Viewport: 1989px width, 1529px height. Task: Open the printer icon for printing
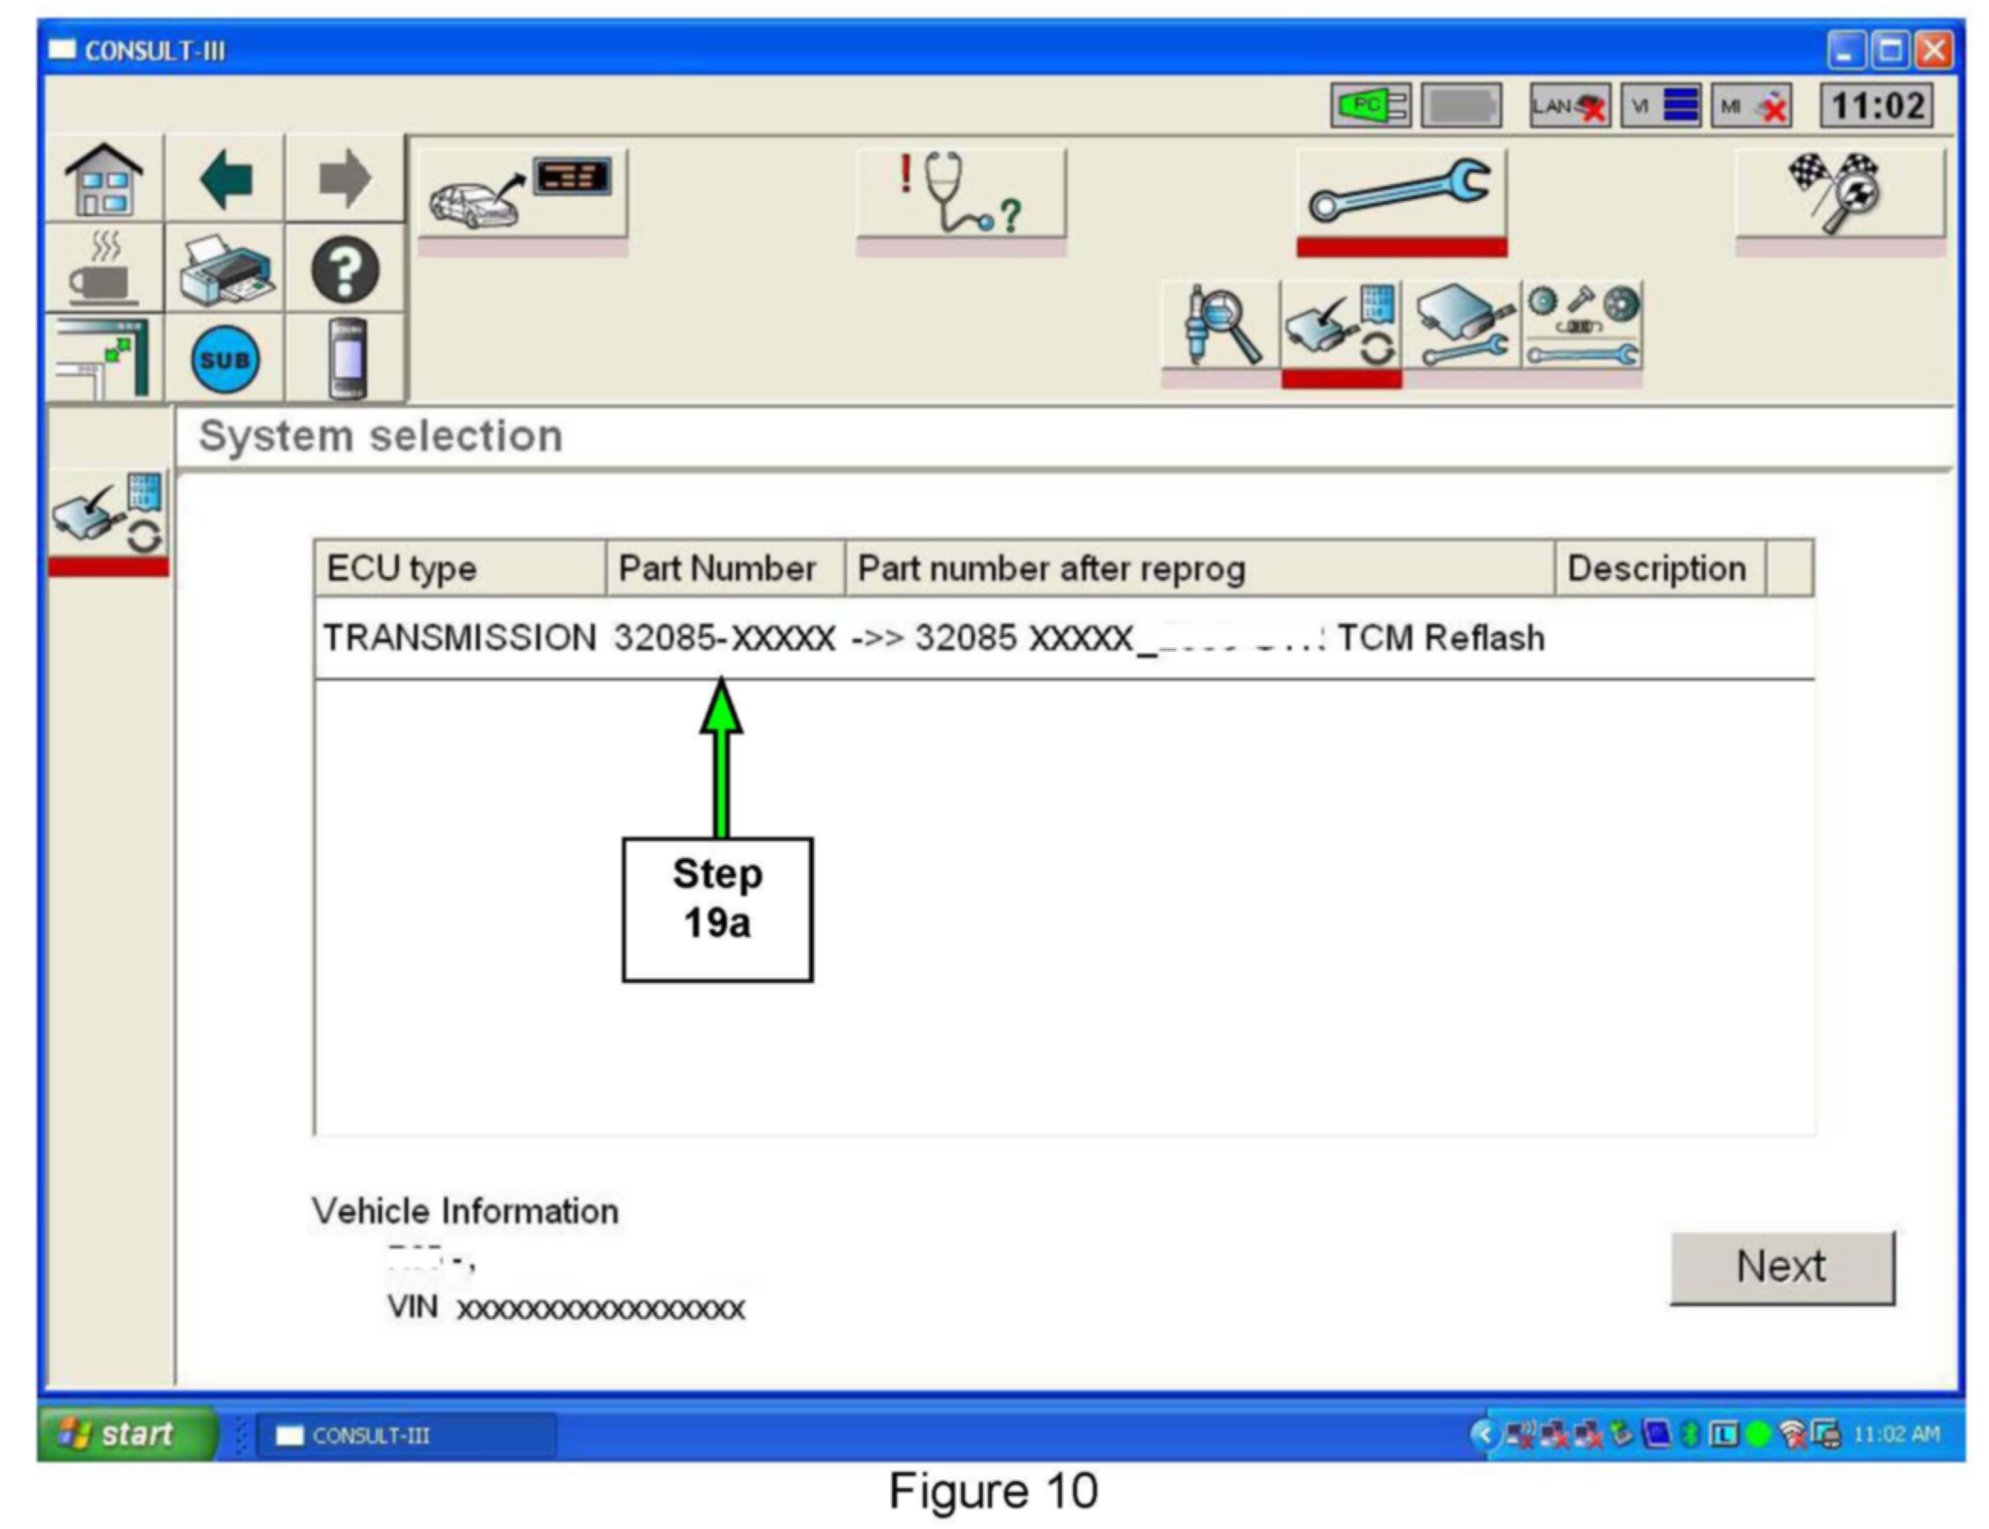pyautogui.click(x=226, y=271)
